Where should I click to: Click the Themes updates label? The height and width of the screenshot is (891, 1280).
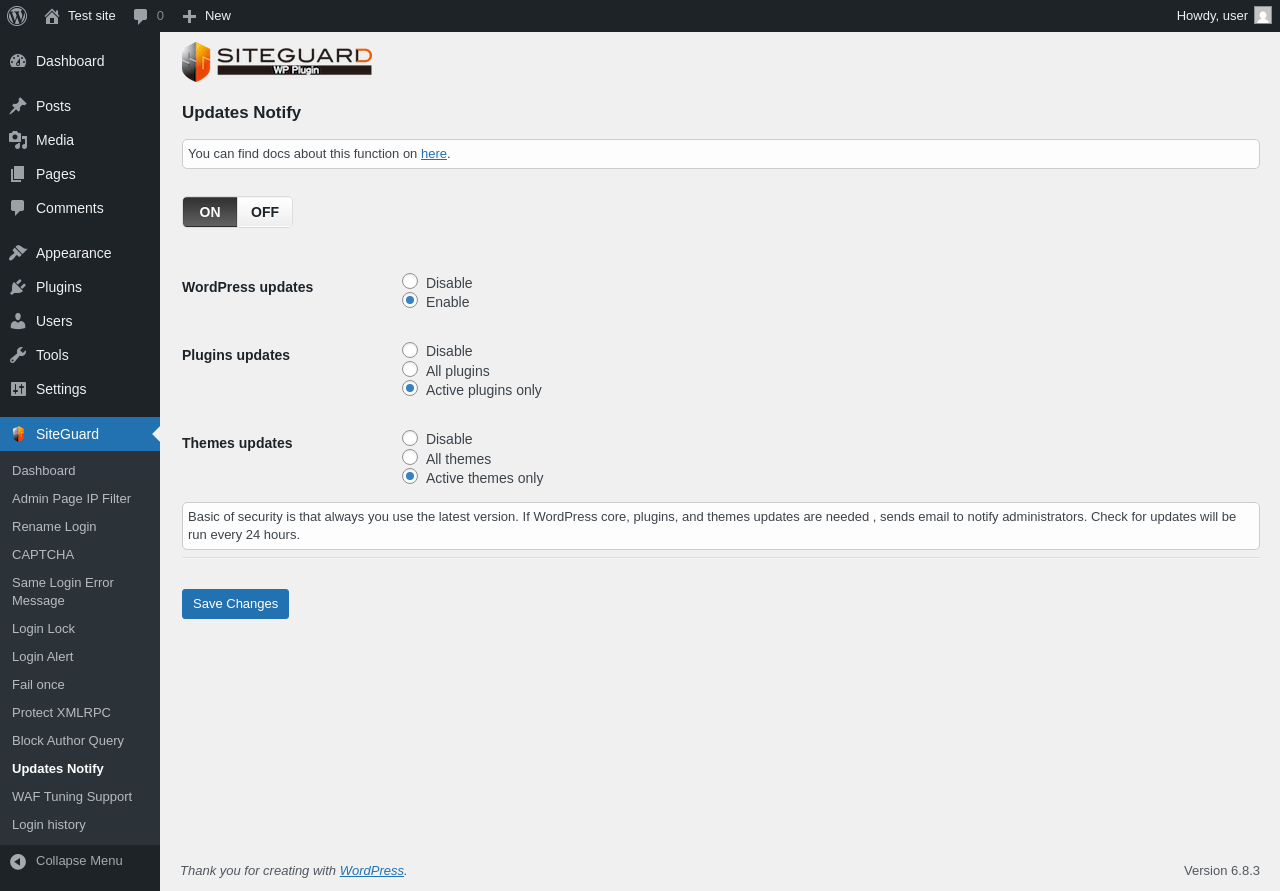237,443
